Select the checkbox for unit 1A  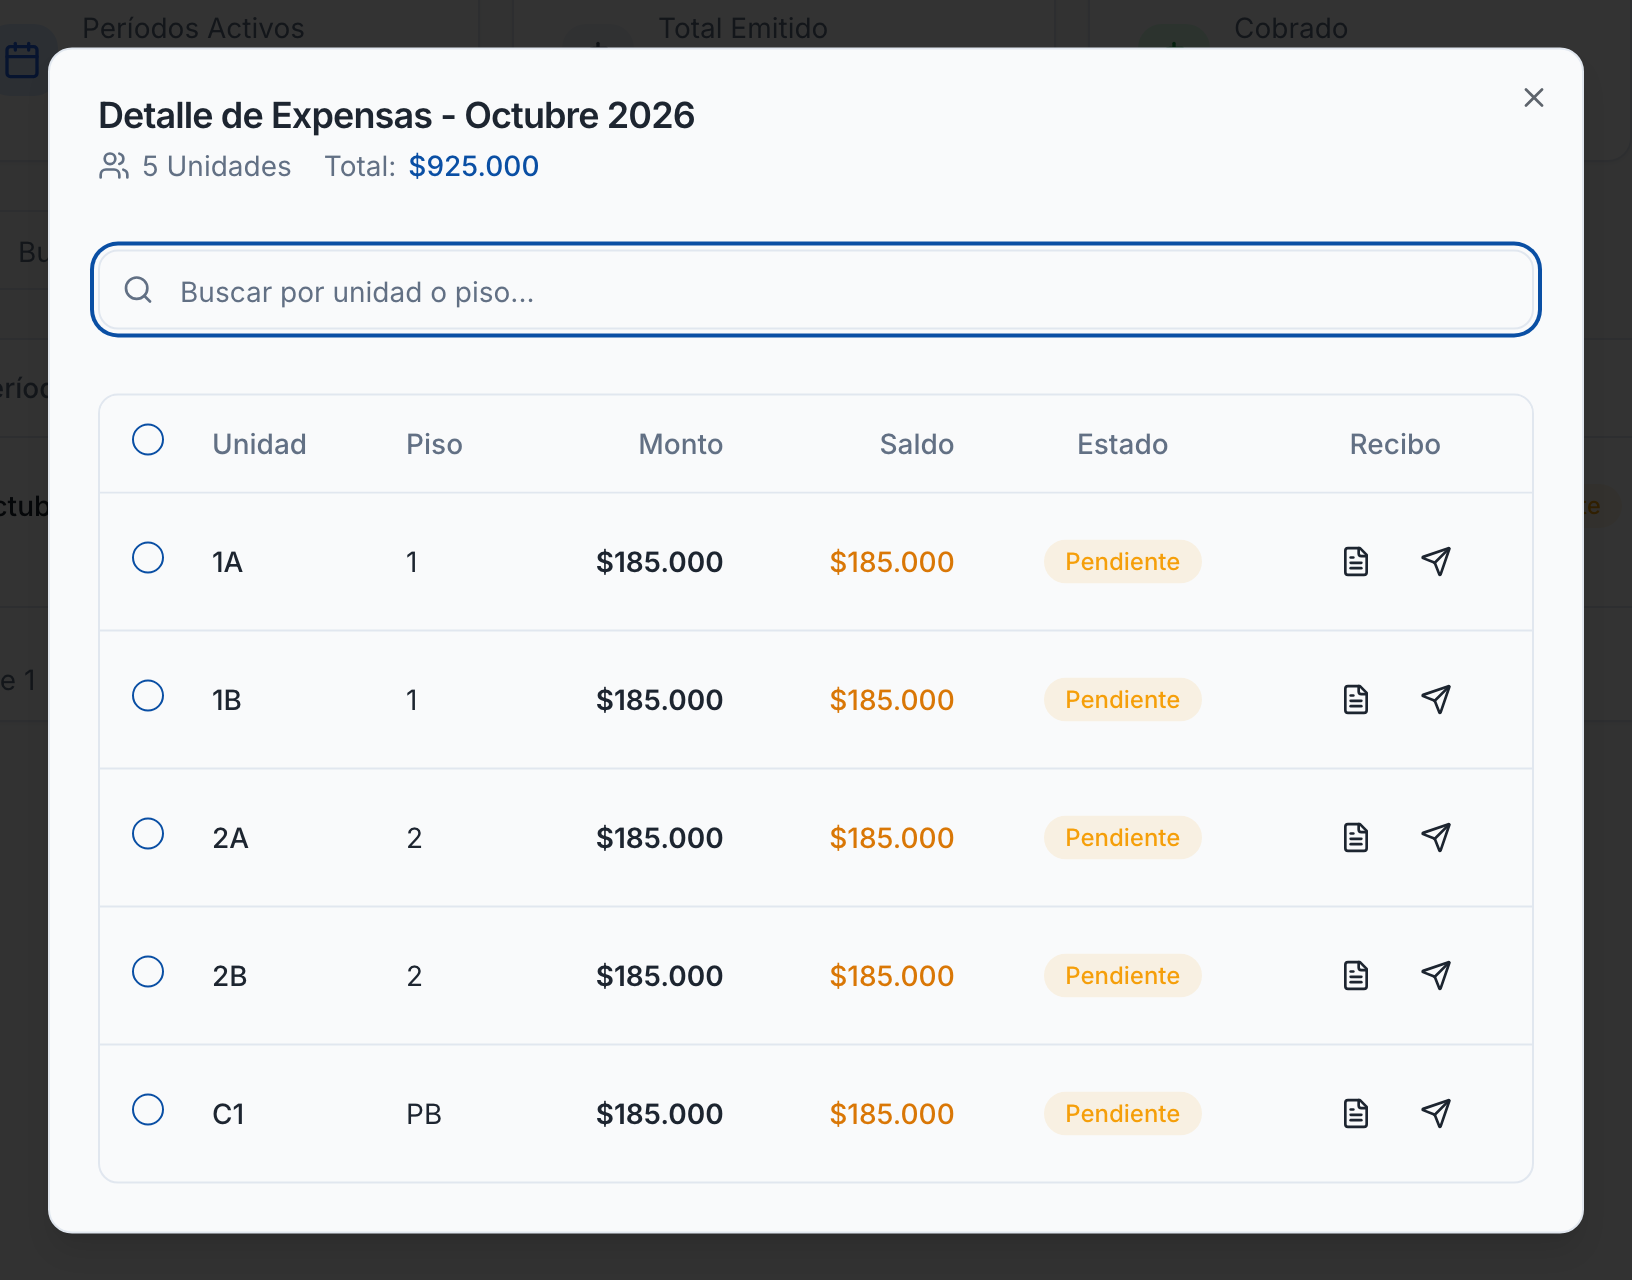click(148, 558)
